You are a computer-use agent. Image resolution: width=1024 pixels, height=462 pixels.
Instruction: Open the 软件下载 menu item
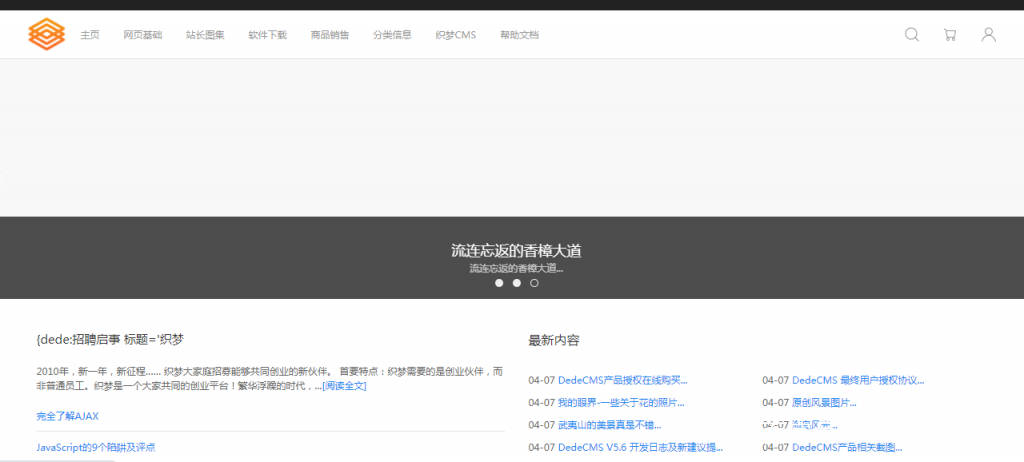click(x=267, y=35)
